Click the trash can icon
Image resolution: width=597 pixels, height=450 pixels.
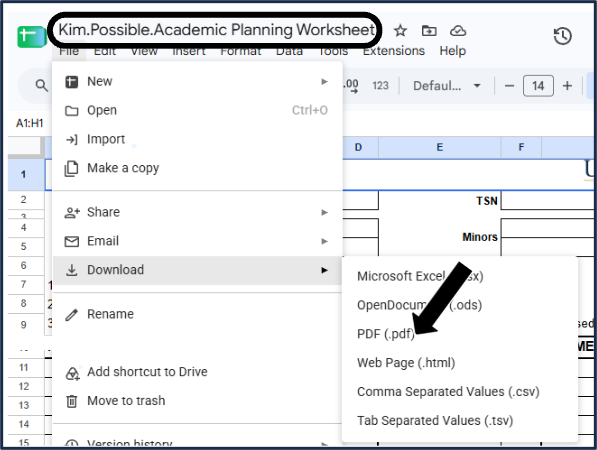click(x=72, y=401)
